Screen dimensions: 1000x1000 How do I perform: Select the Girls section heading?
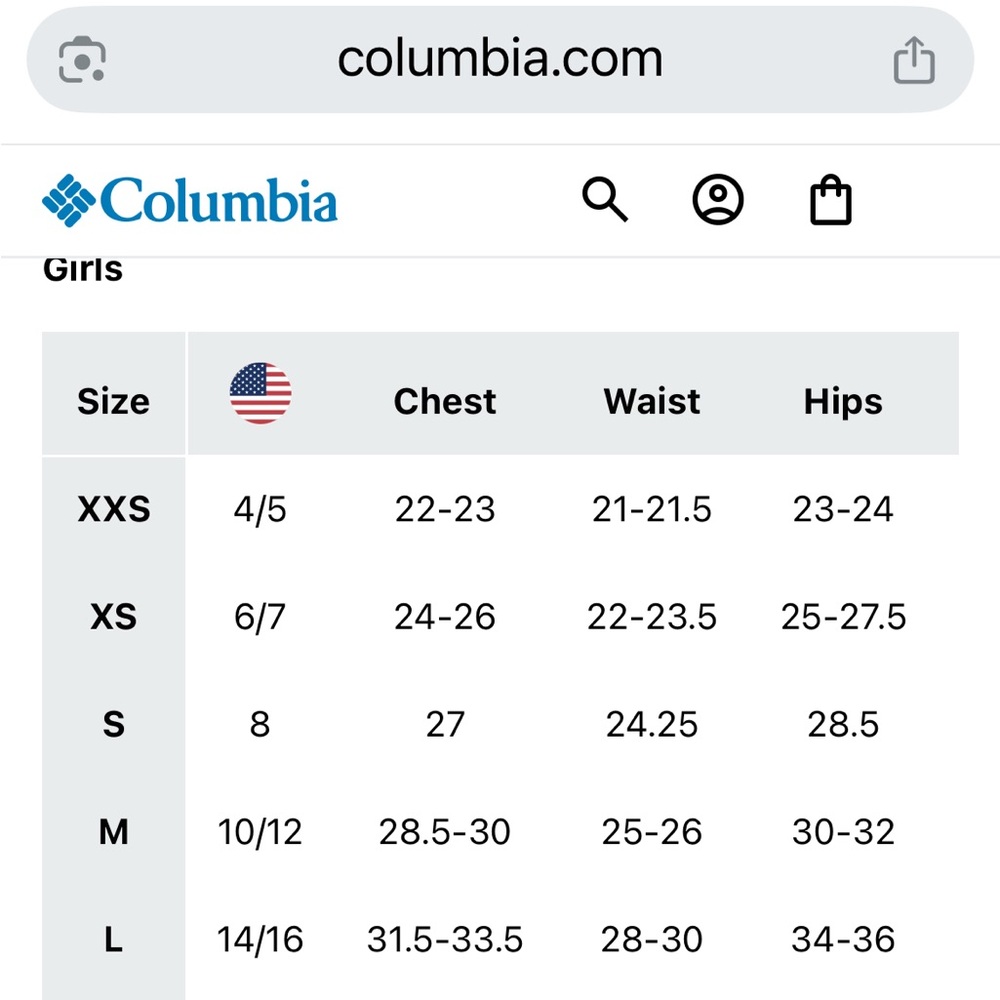[83, 268]
